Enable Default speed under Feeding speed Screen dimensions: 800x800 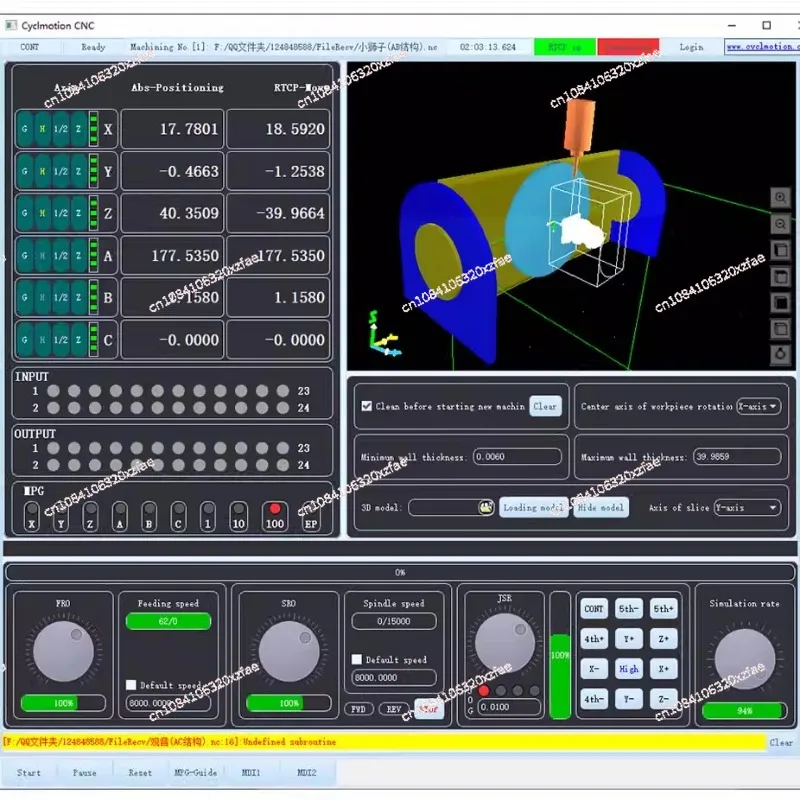(x=131, y=685)
